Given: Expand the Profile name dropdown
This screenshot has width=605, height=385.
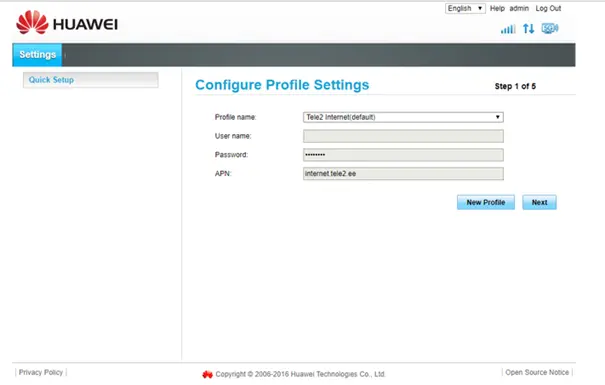Looking at the screenshot, I should [x=403, y=117].
